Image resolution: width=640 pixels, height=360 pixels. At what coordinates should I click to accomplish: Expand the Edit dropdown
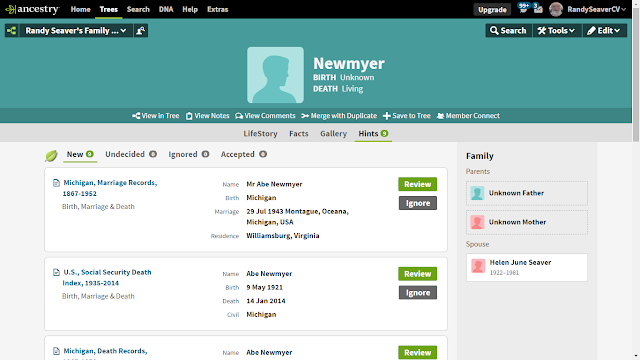pos(604,31)
